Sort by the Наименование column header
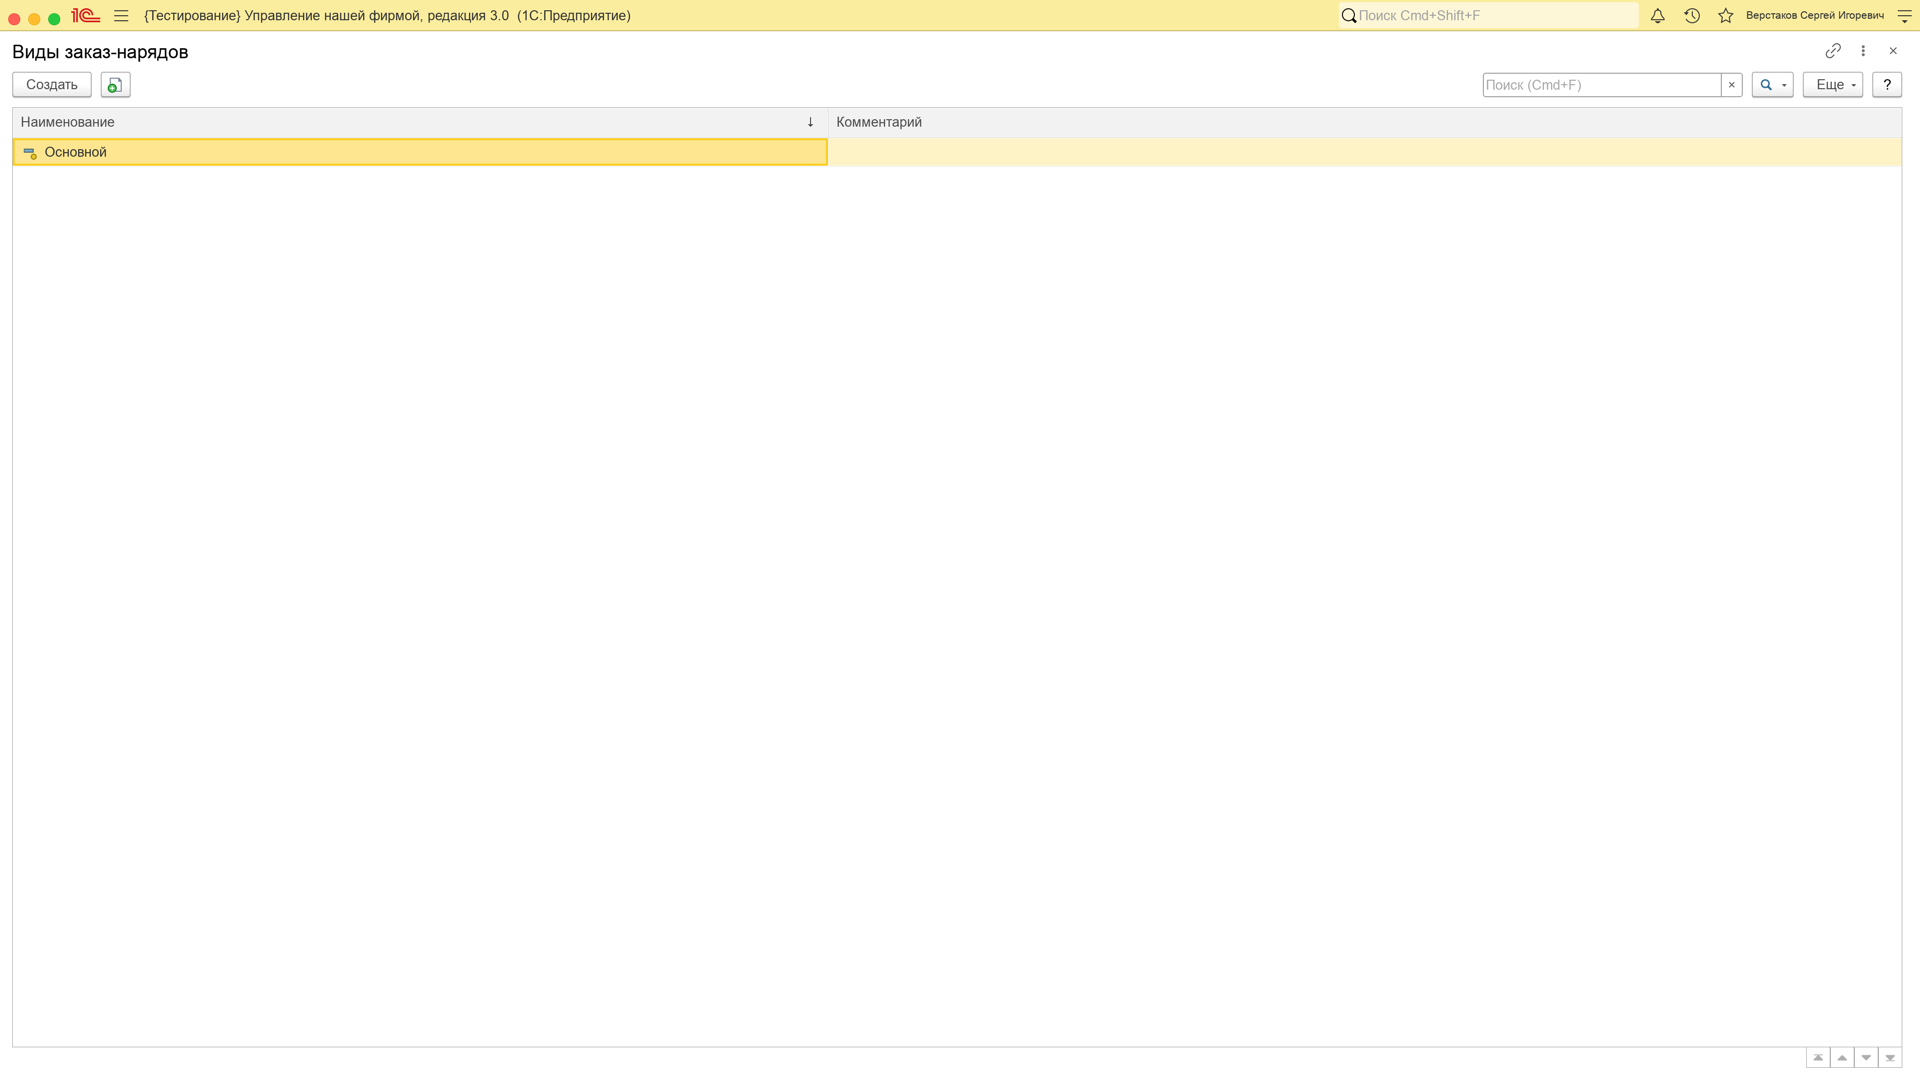This screenshot has height=1080, width=1920. [x=420, y=122]
